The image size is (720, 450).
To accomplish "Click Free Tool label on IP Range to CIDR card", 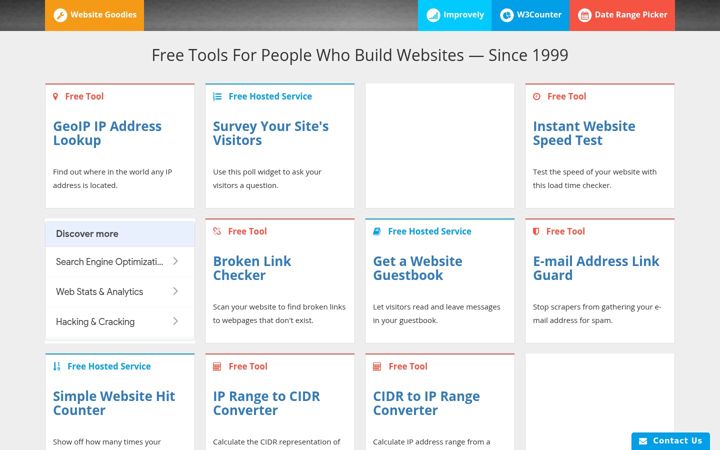I will point(248,366).
